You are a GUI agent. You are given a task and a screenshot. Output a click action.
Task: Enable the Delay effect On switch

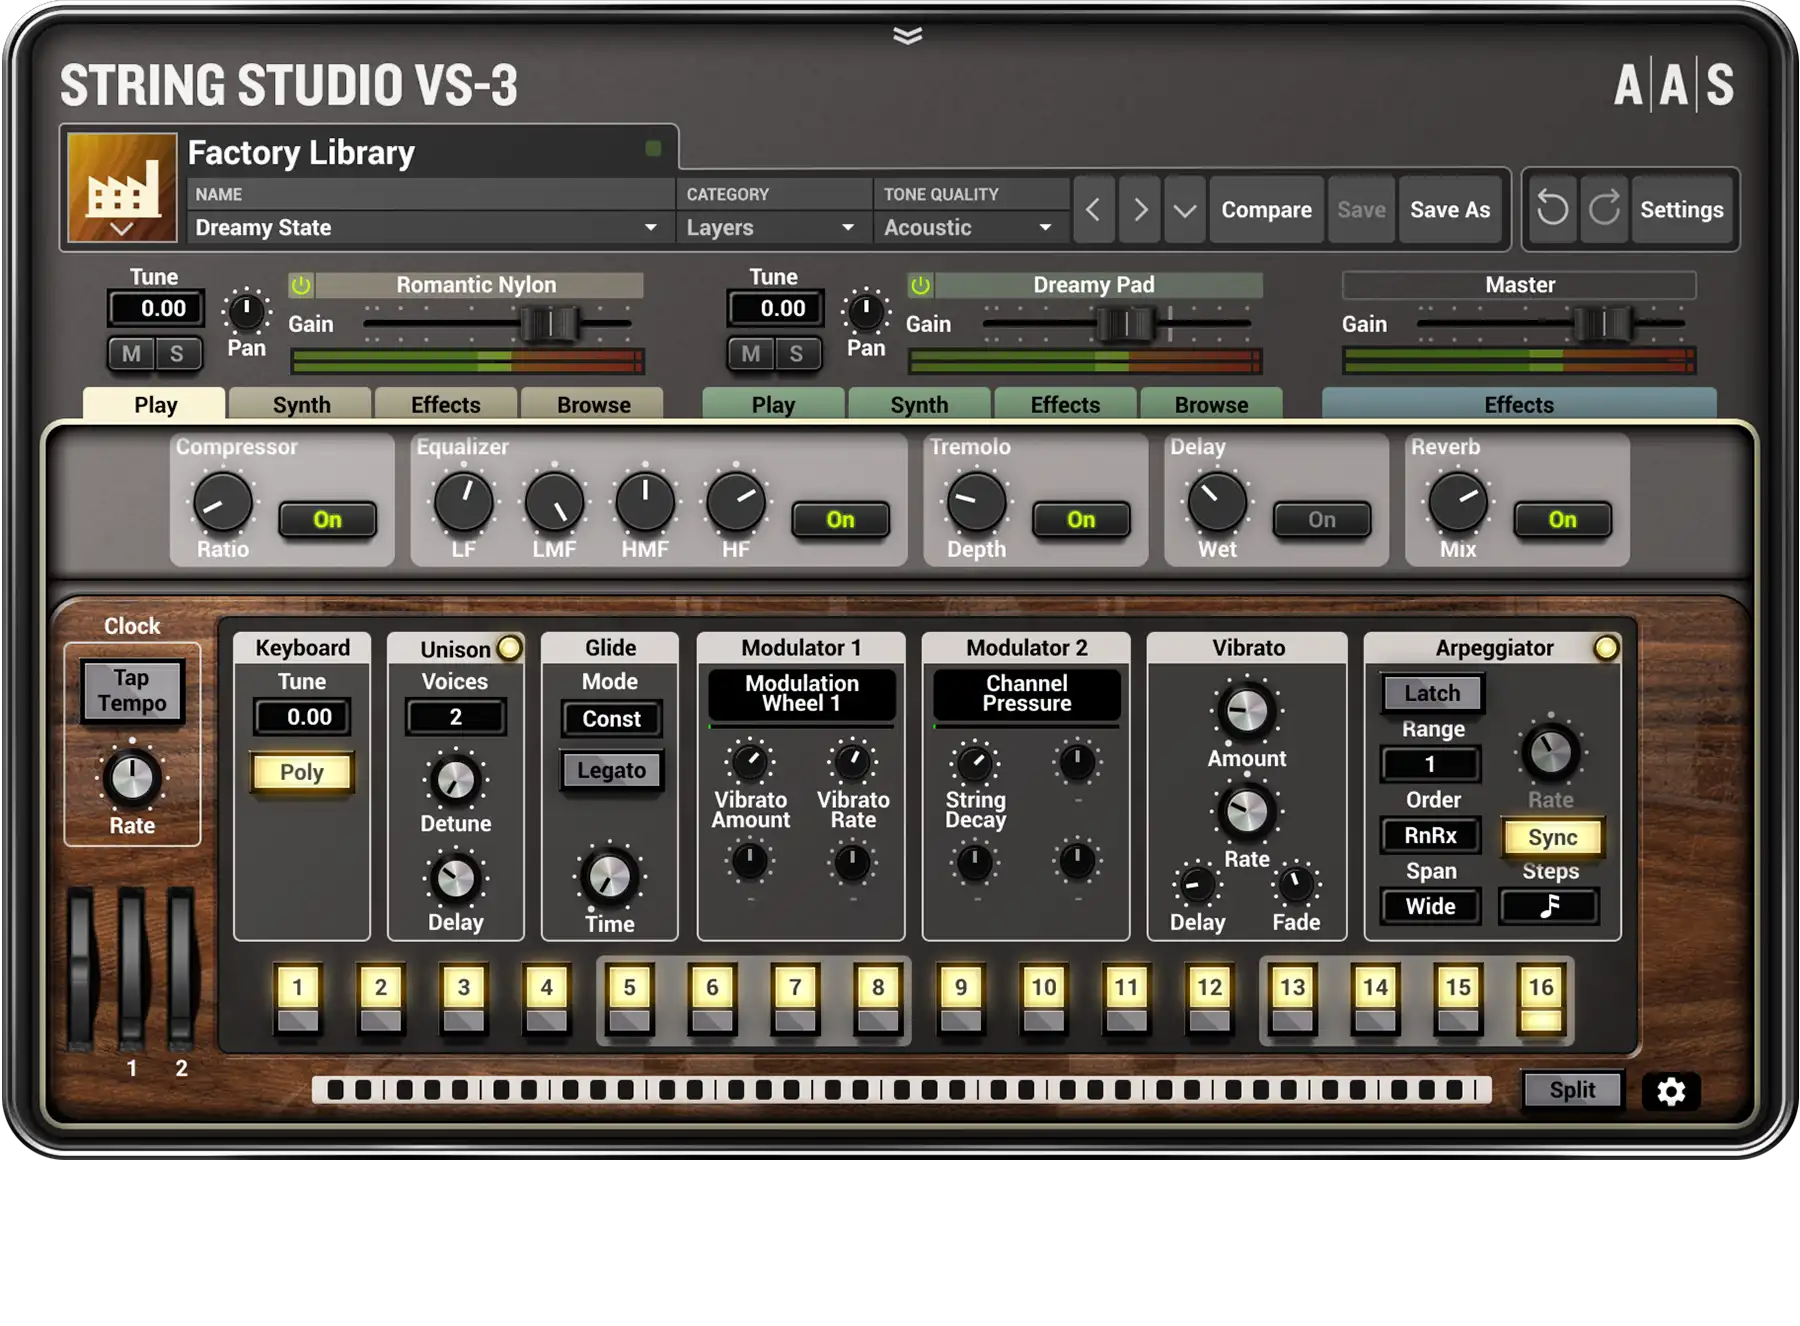[1321, 520]
